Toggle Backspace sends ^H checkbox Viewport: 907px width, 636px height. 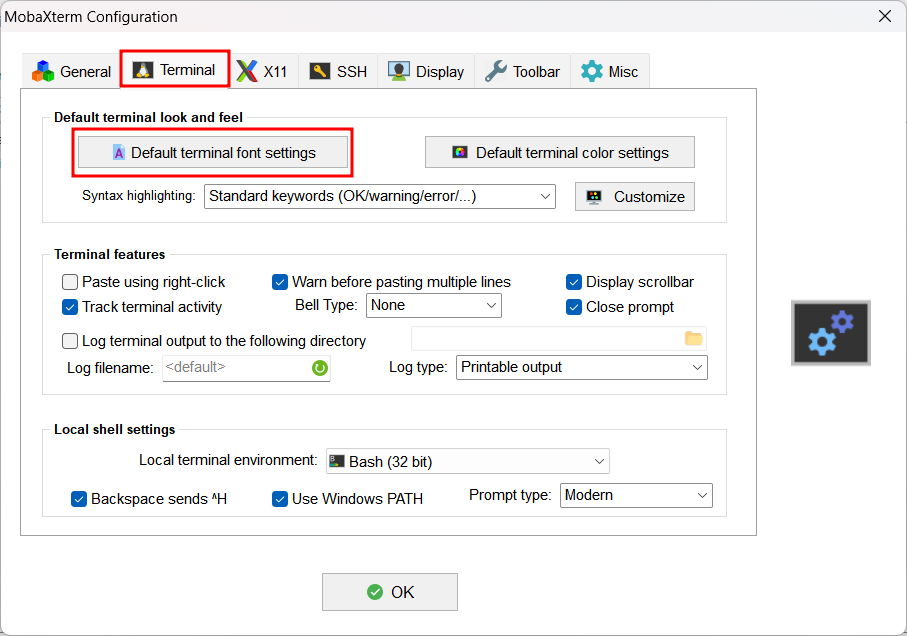point(79,499)
